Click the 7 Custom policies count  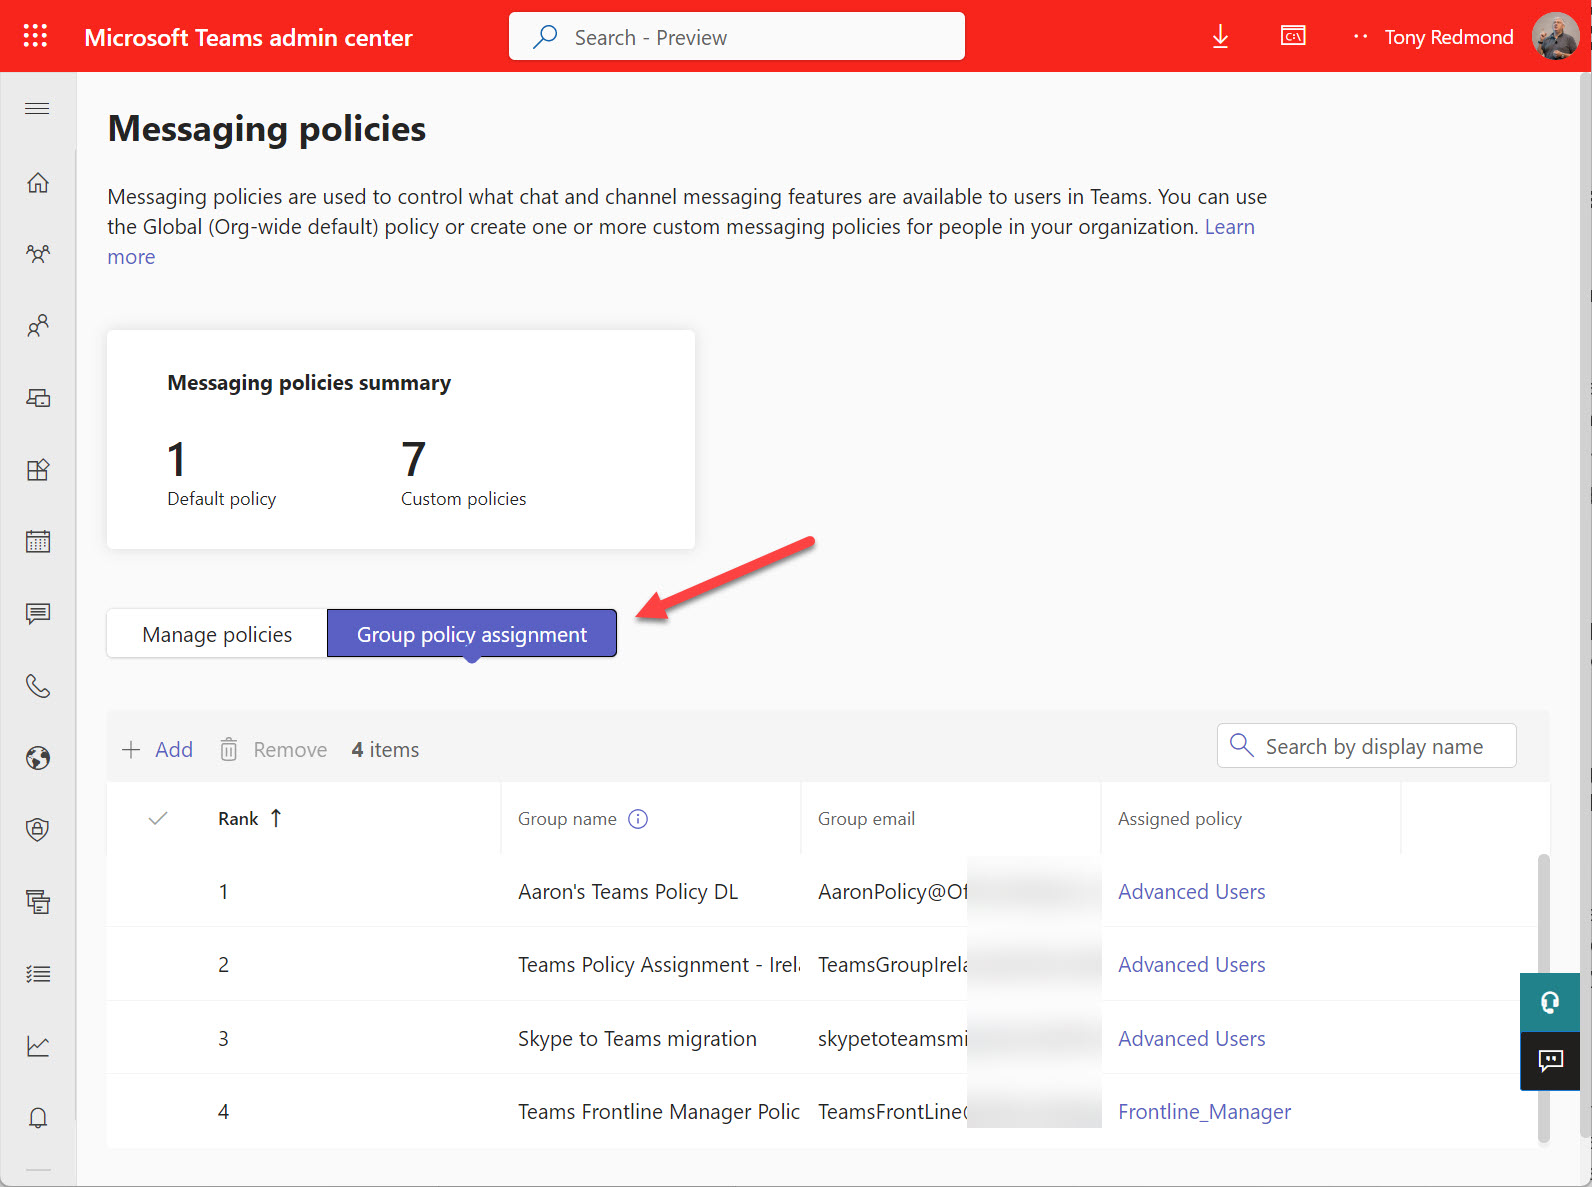coord(463,474)
